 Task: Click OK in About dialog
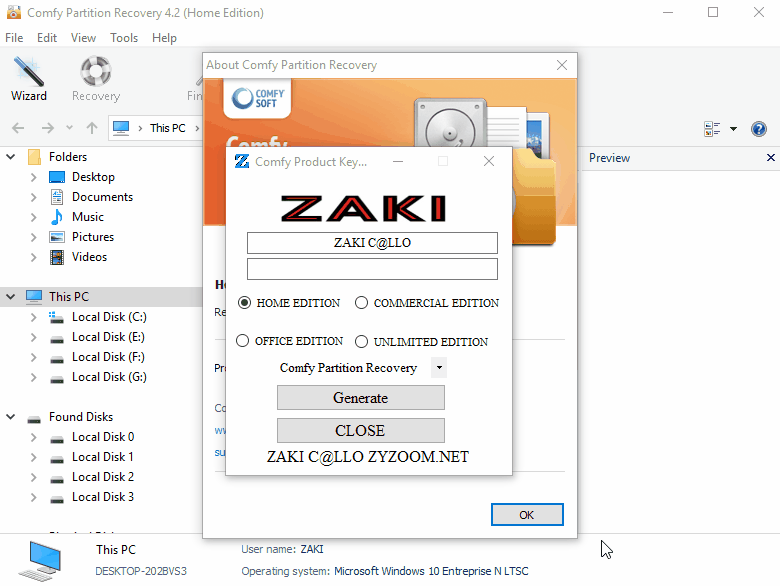pyautogui.click(x=527, y=514)
